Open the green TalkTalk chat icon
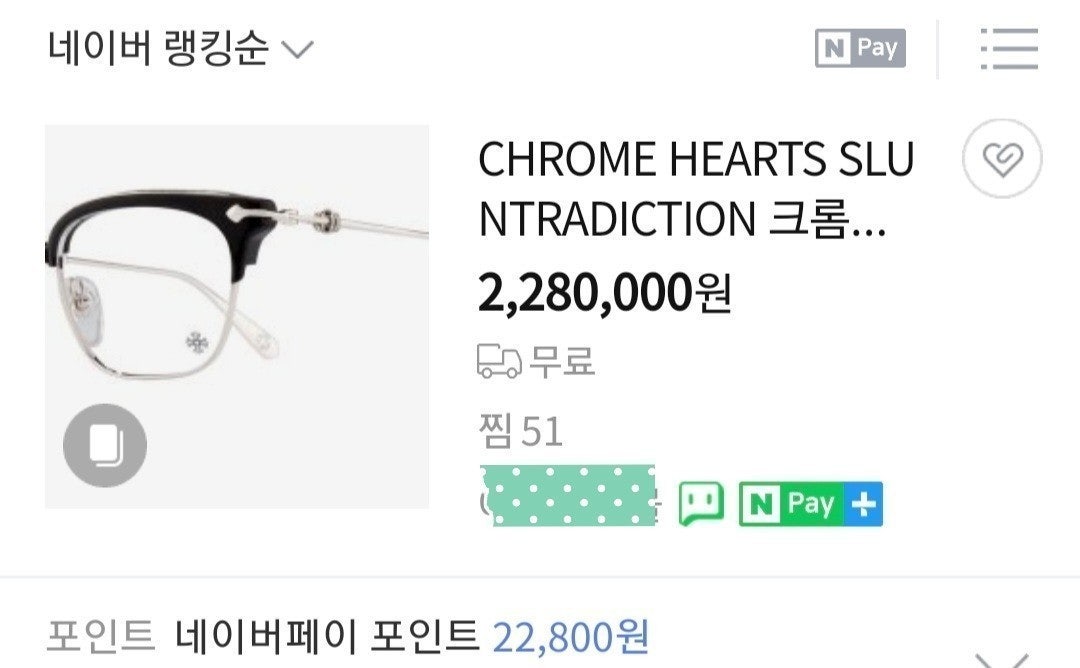The height and width of the screenshot is (668, 1080). click(700, 503)
